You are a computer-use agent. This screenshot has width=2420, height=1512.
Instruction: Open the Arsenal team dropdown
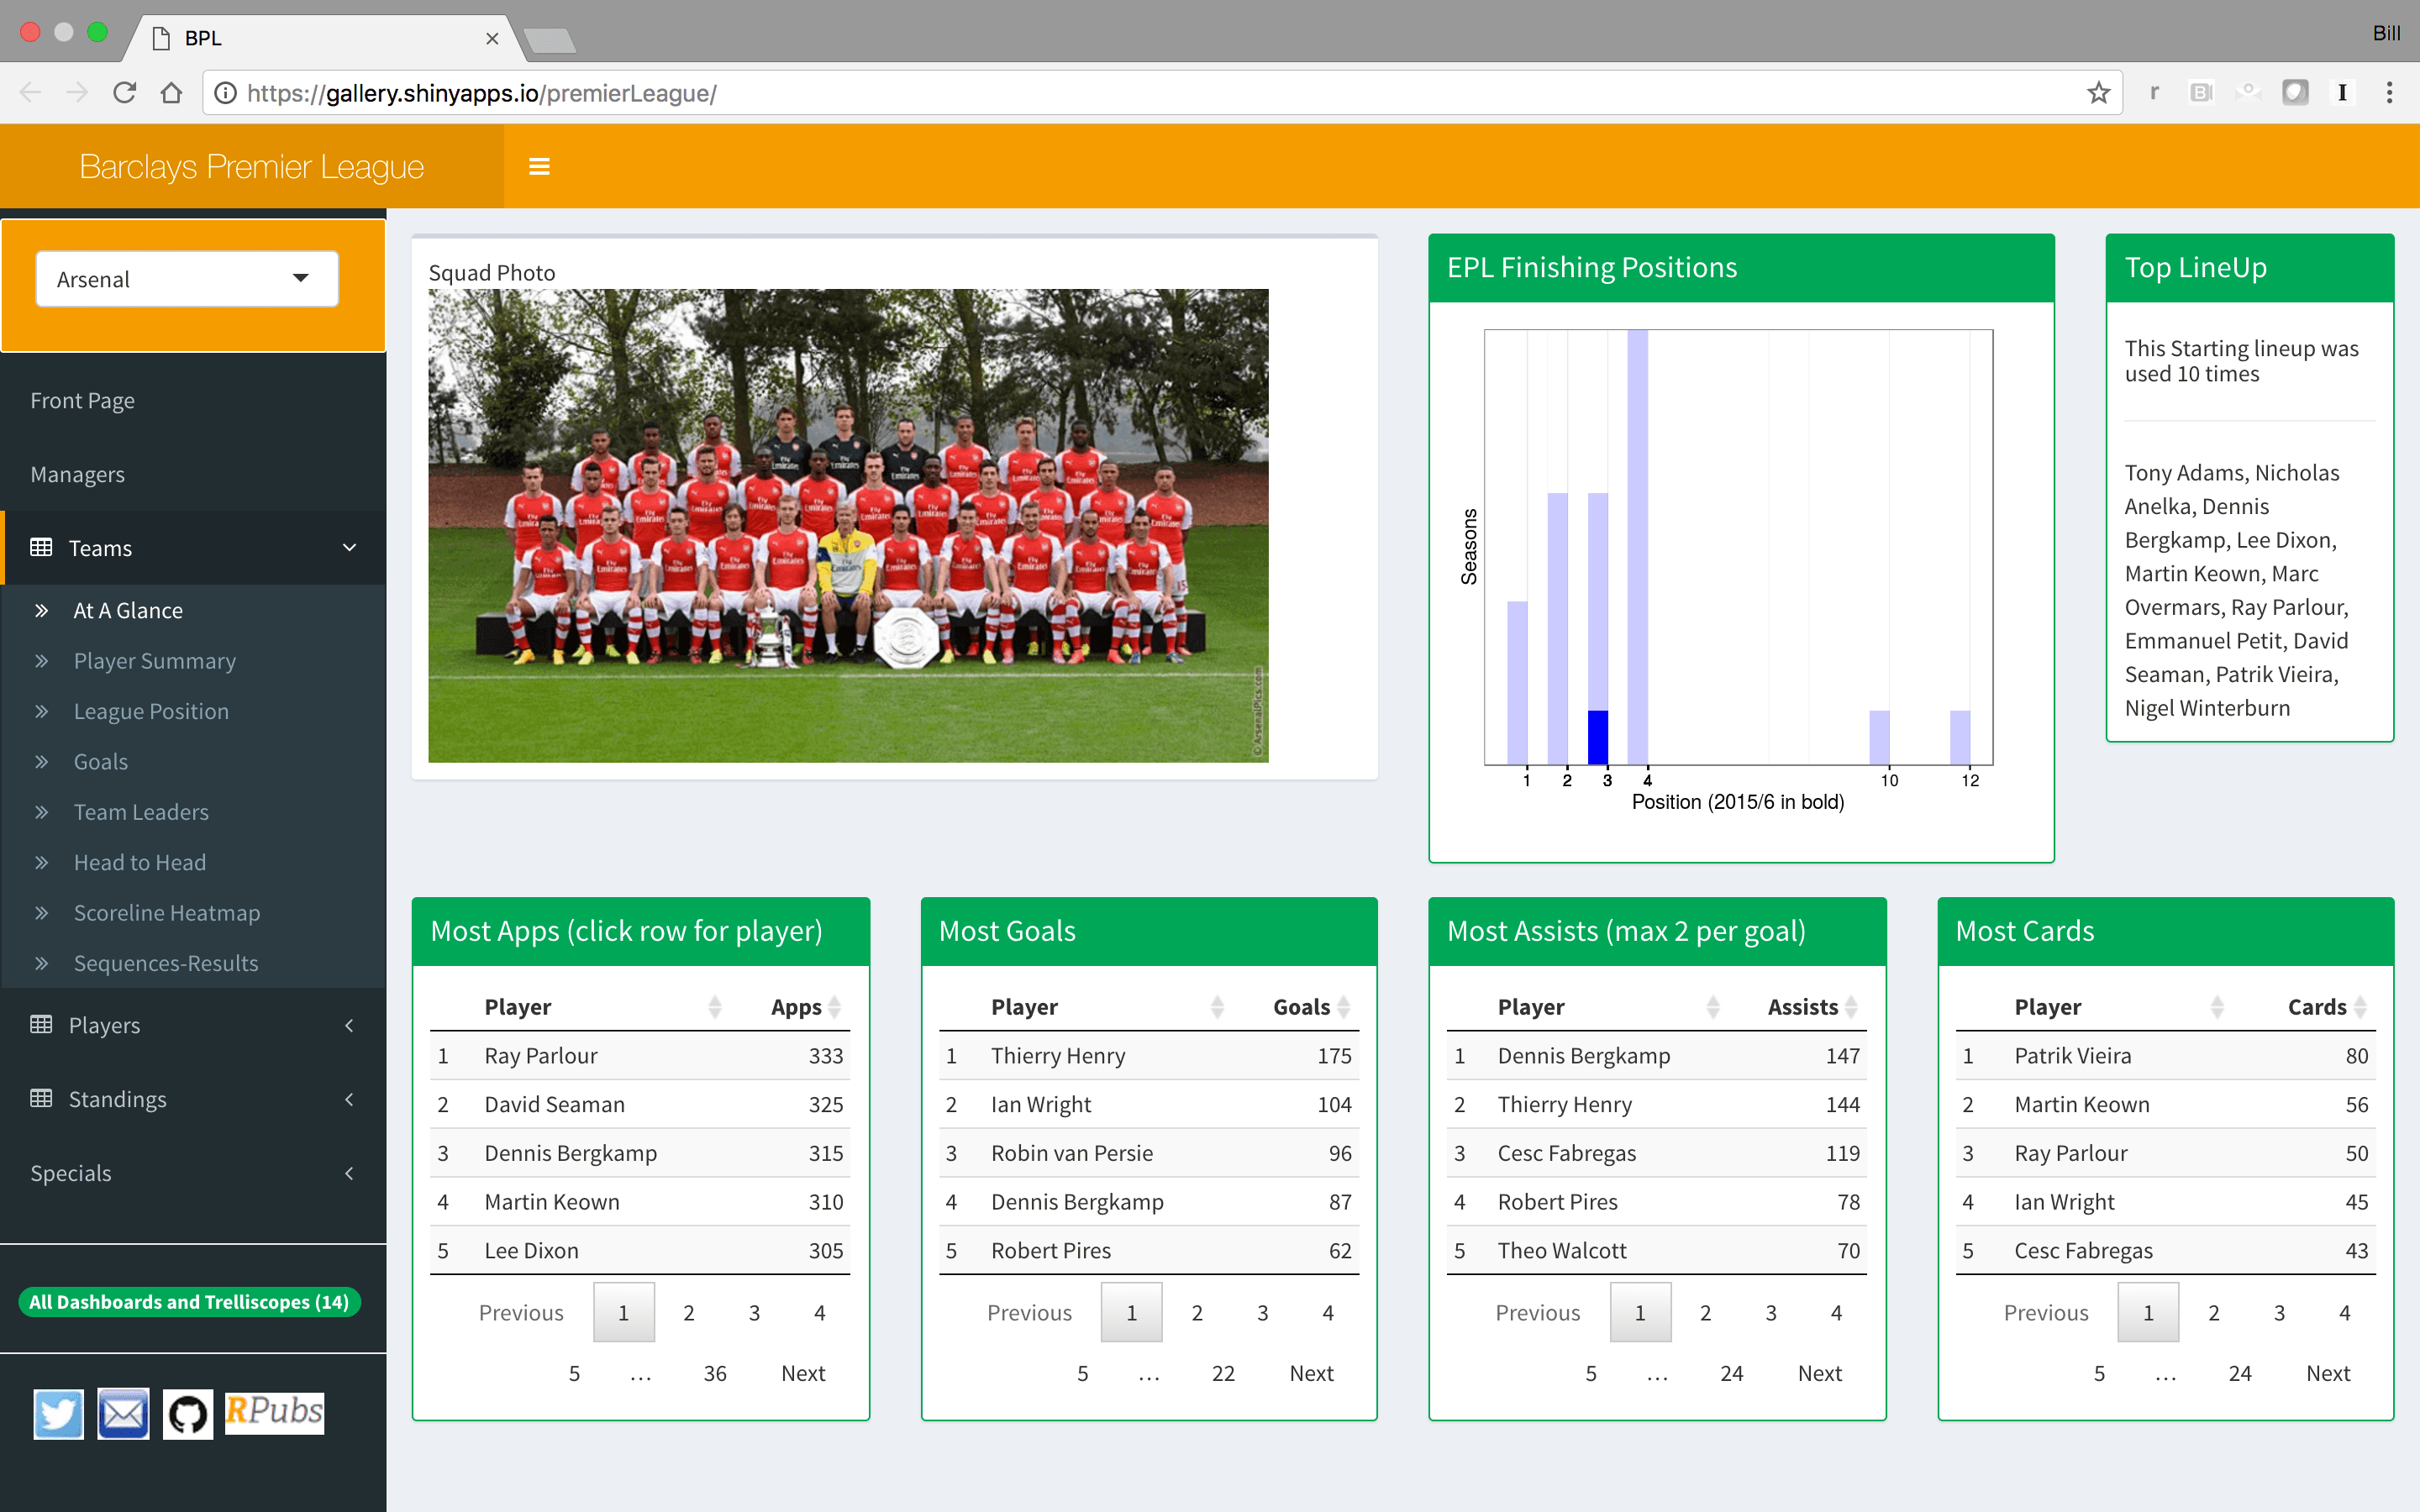pos(187,279)
